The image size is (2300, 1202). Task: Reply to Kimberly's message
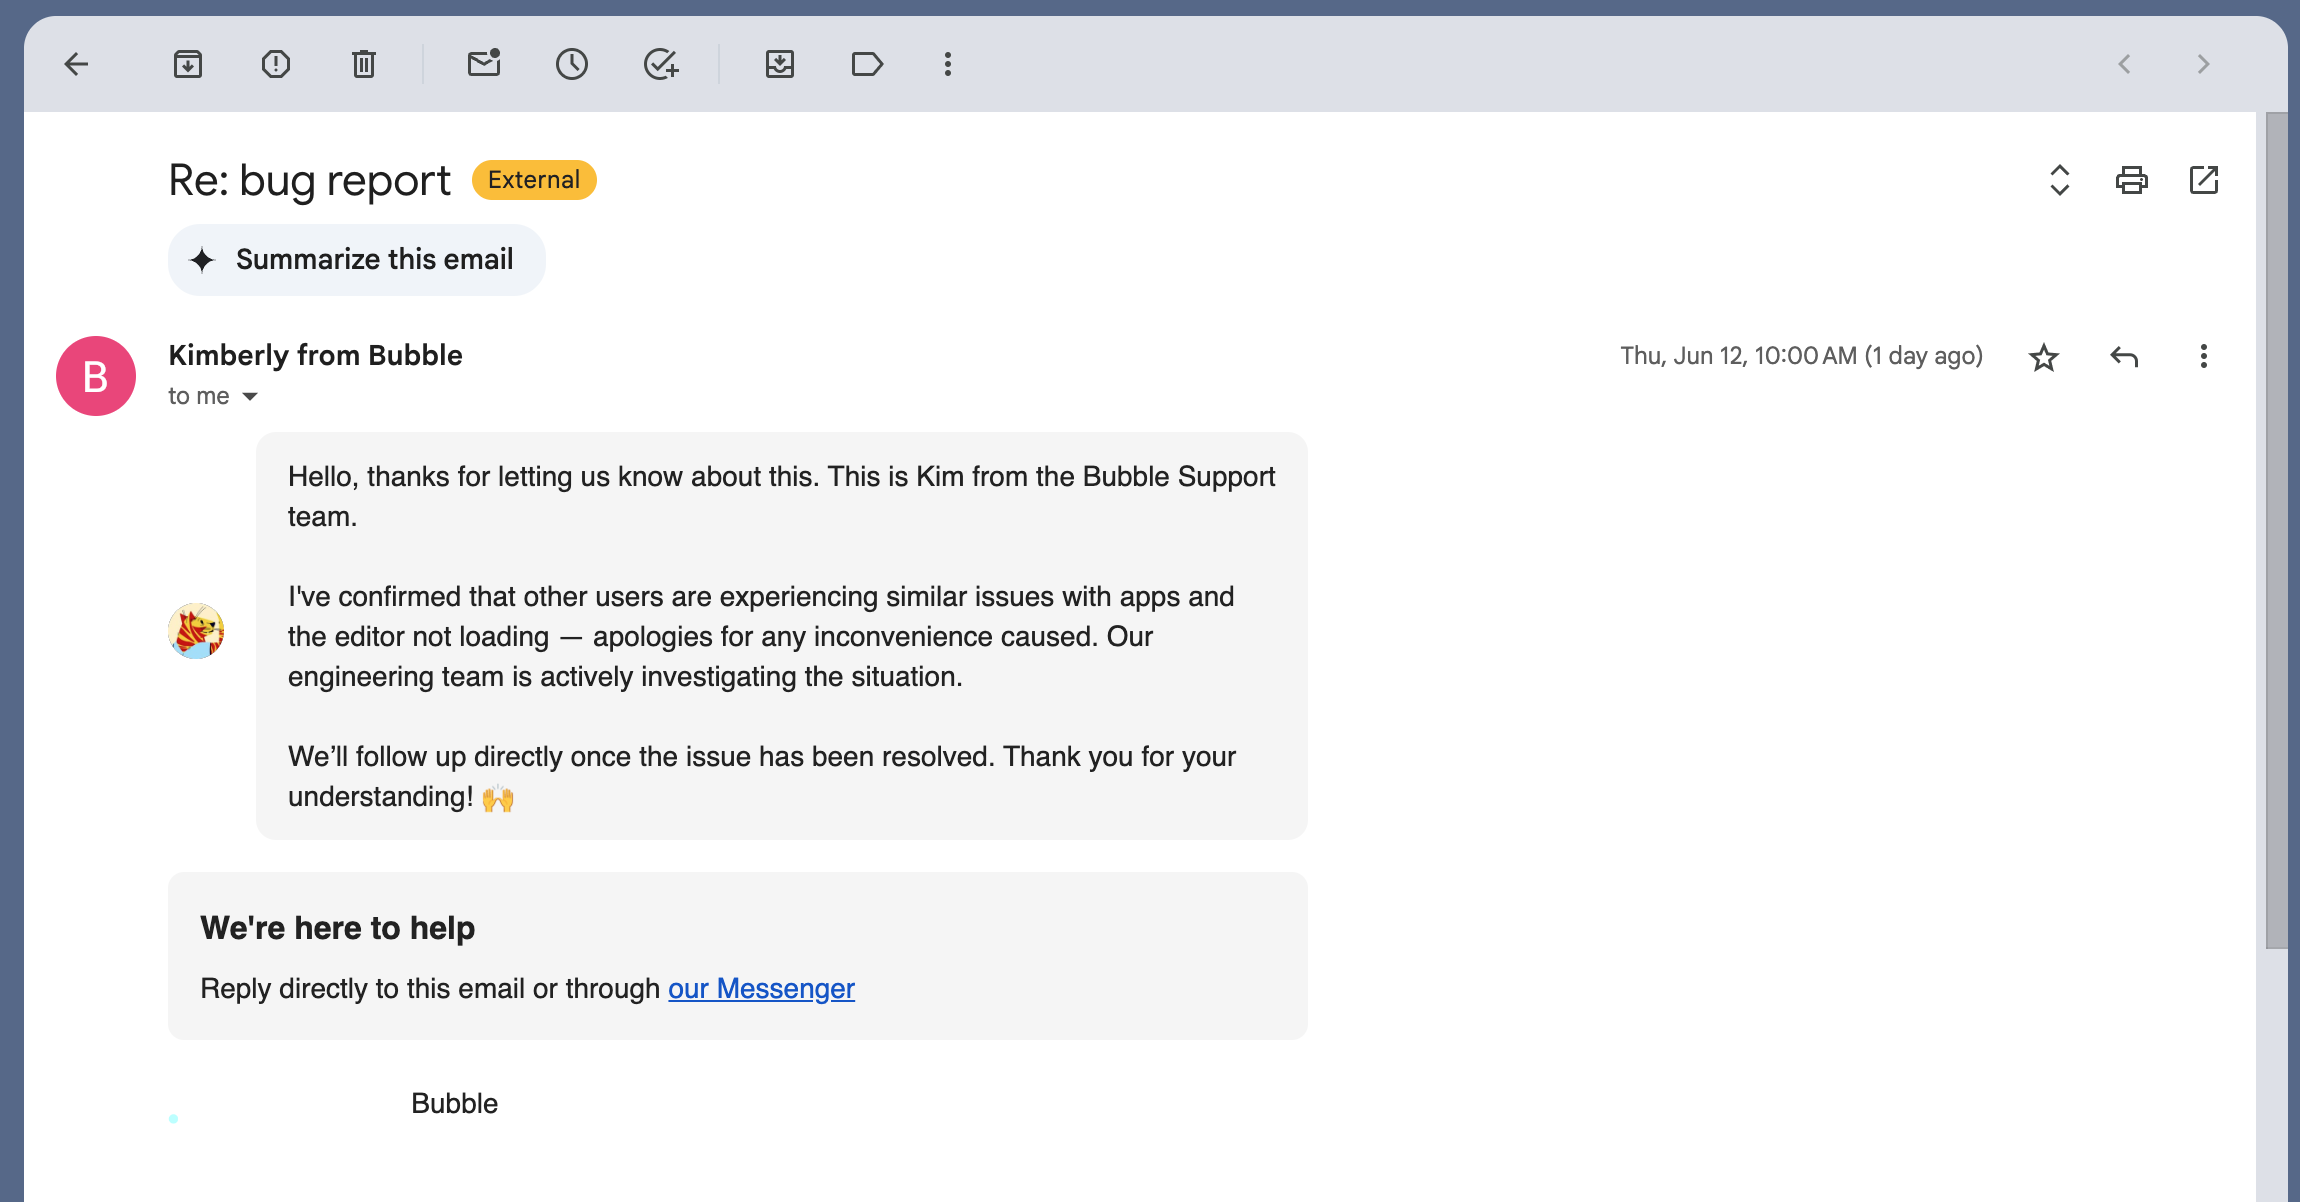click(2124, 357)
